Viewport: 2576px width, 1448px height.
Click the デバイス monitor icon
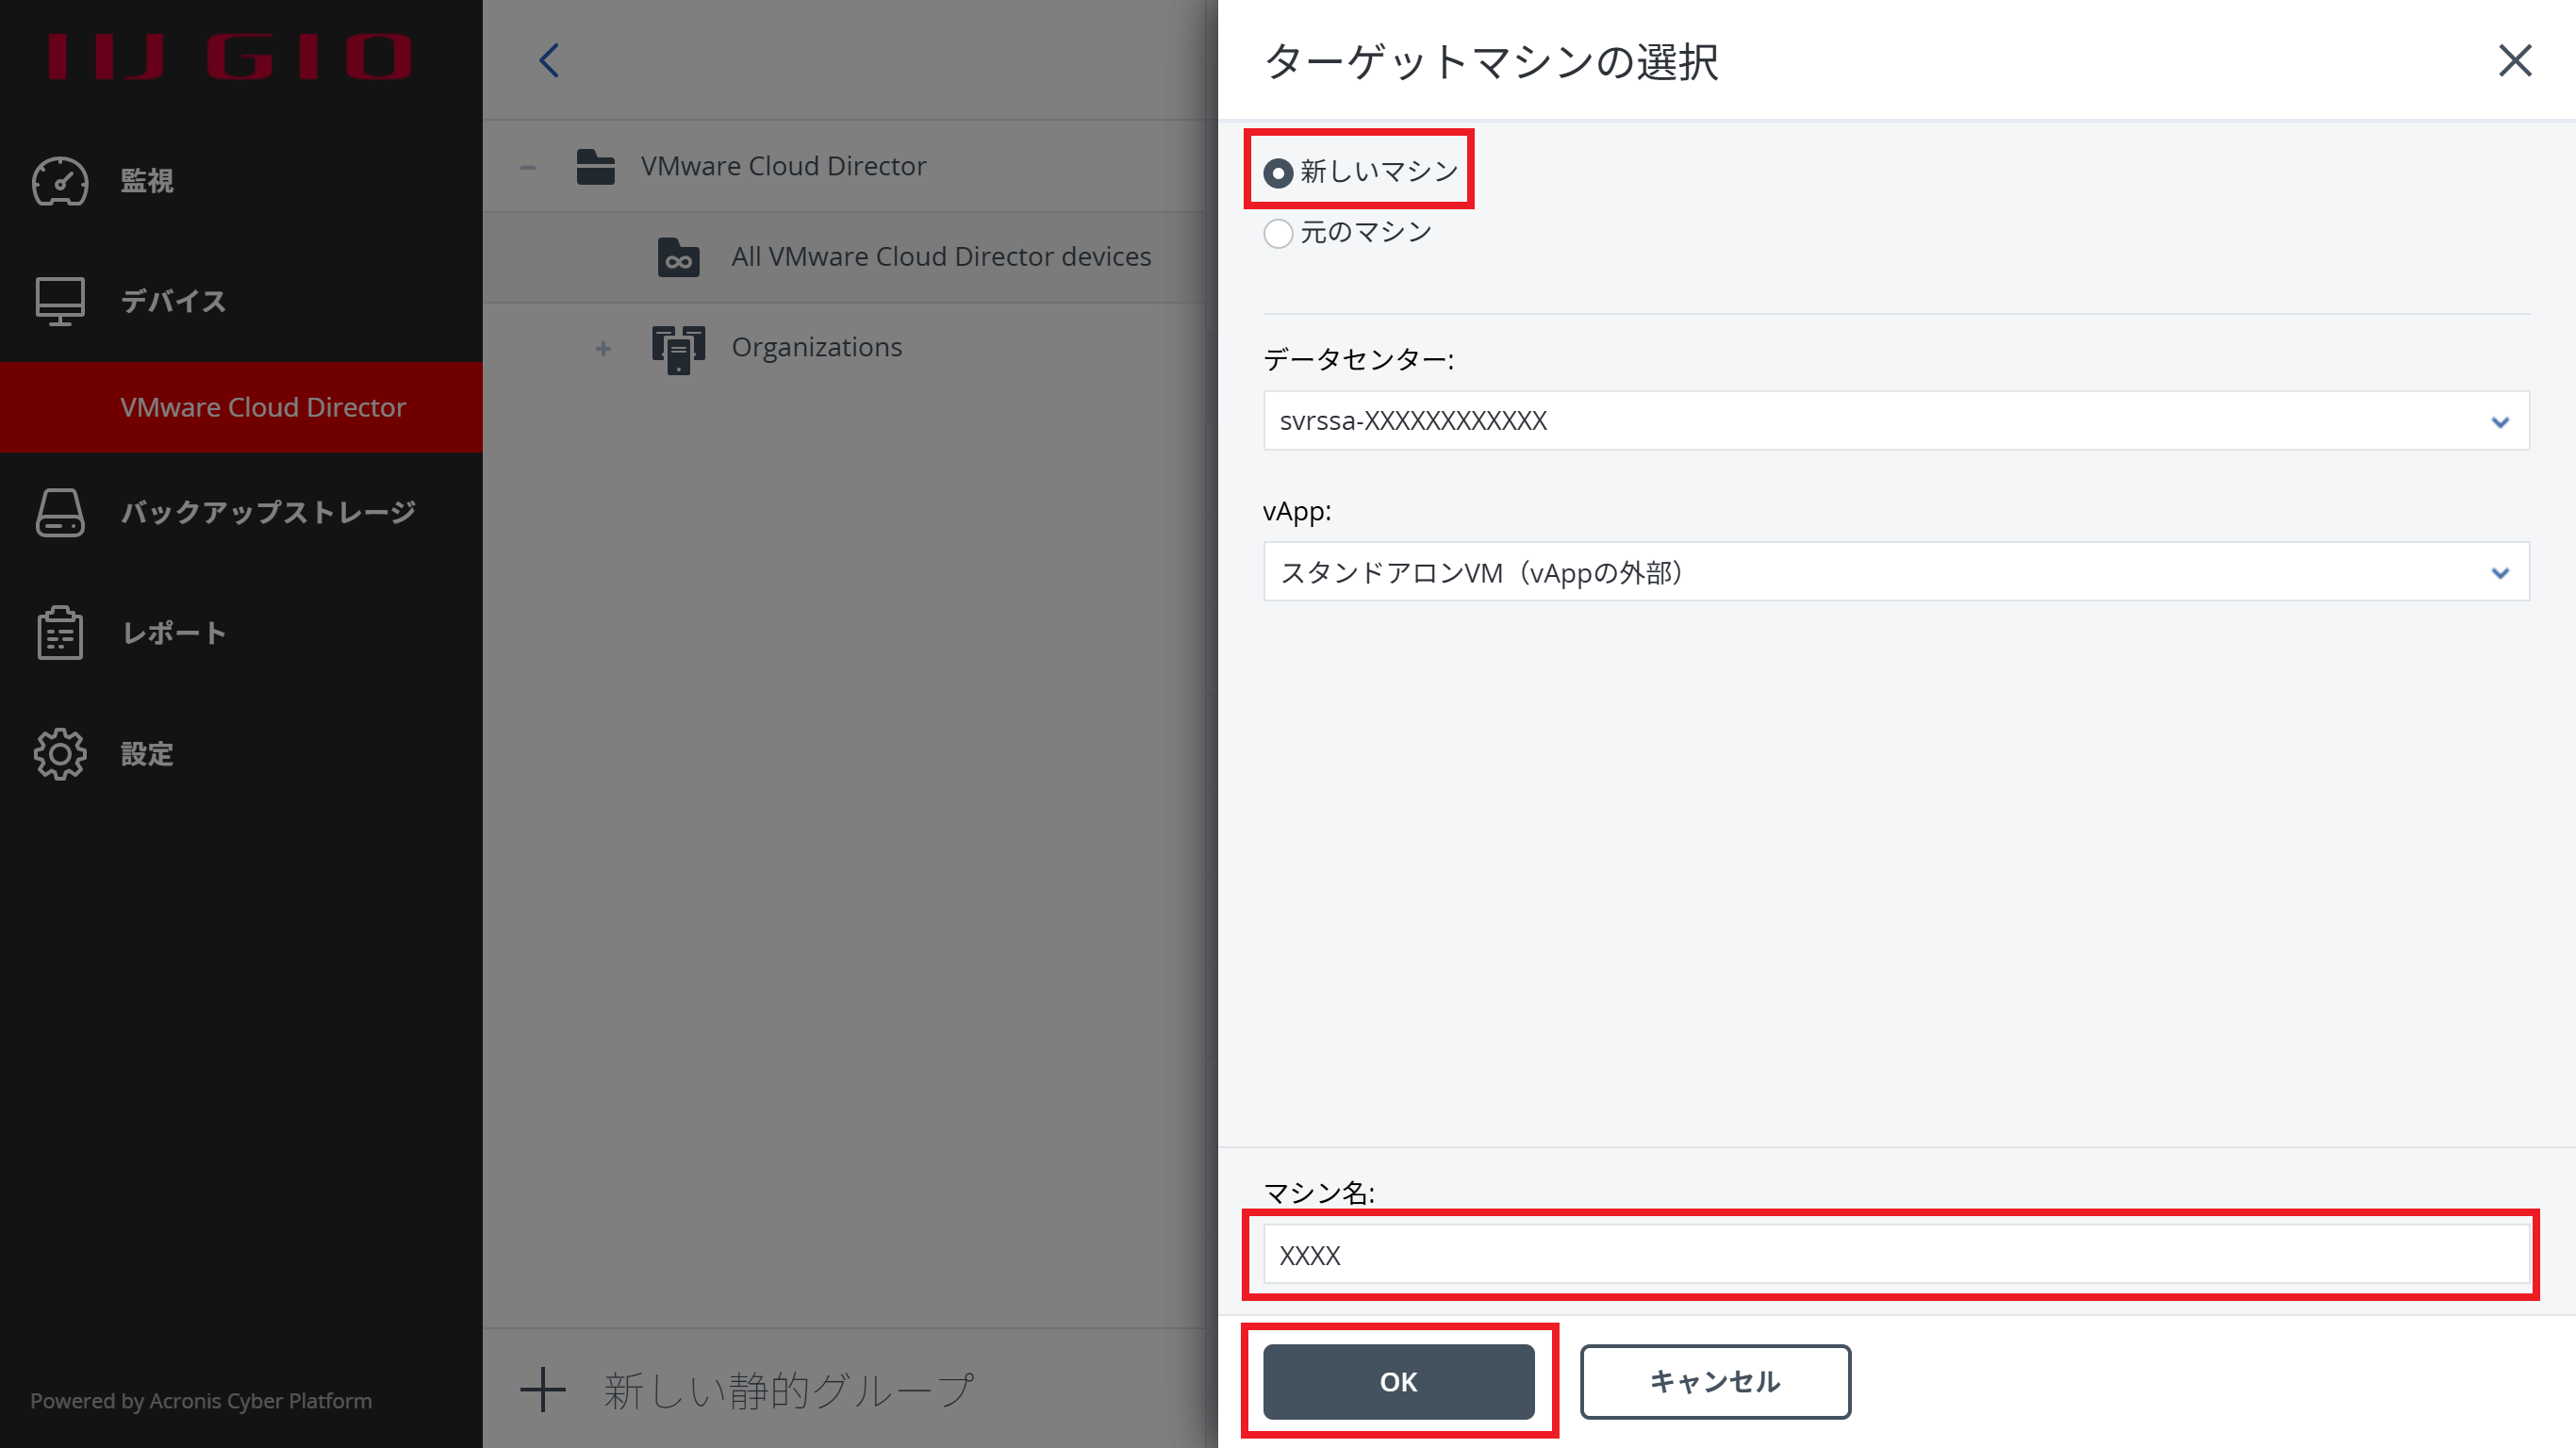(60, 301)
